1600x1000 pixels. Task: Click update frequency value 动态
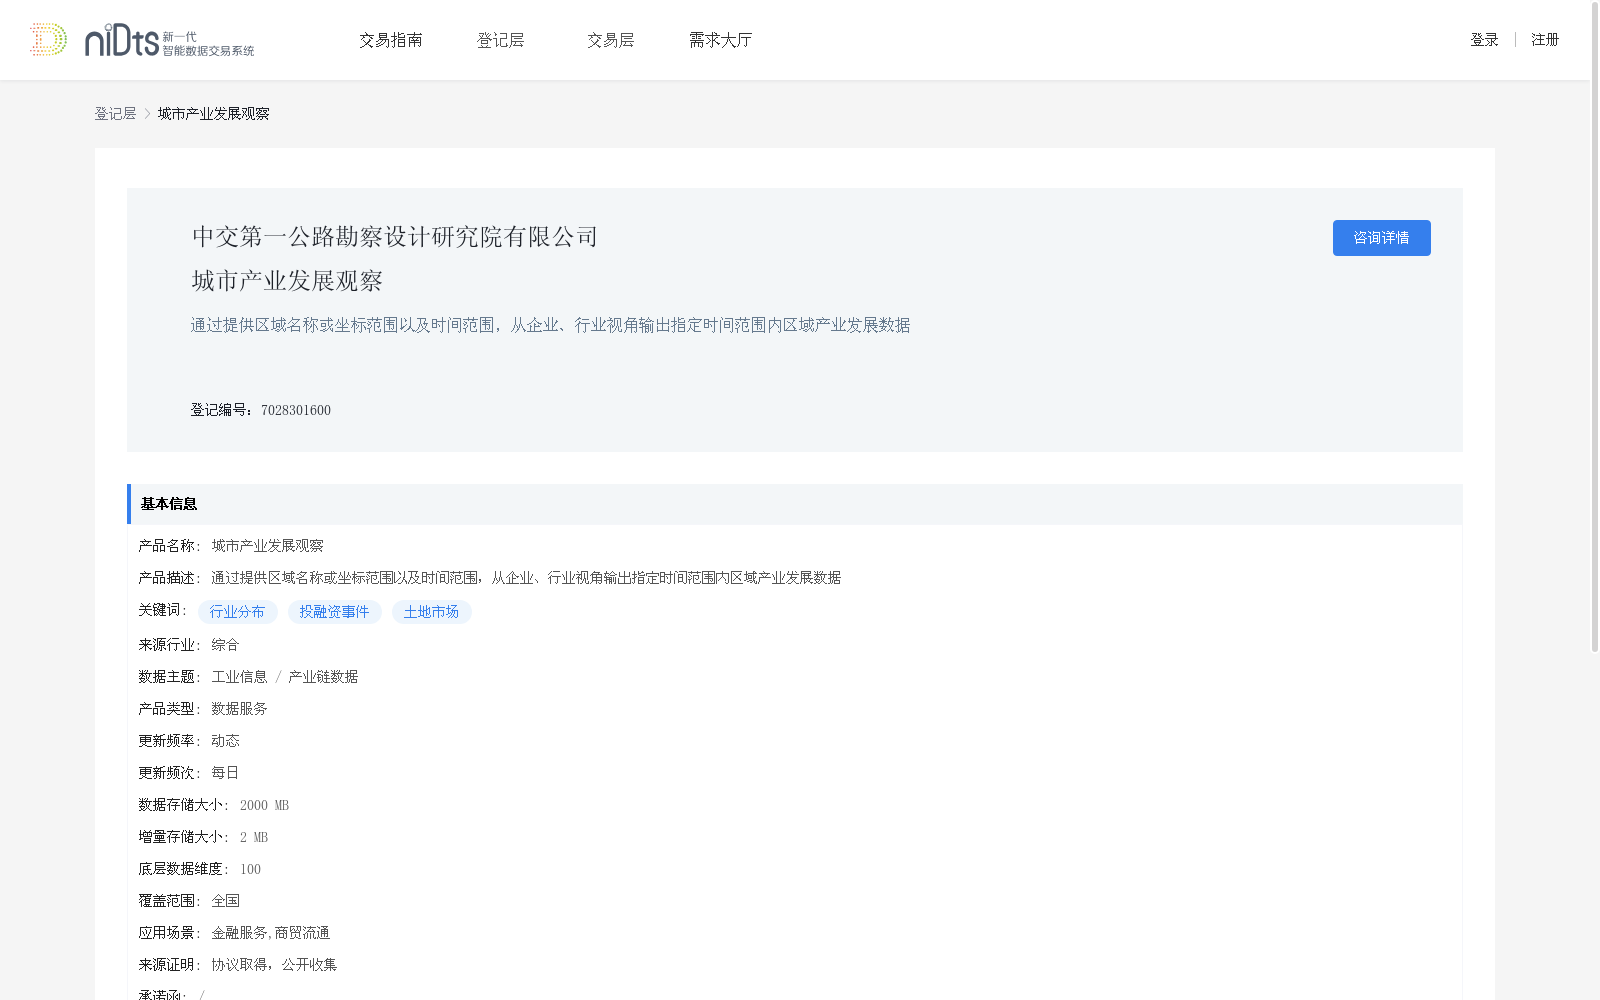(x=225, y=741)
